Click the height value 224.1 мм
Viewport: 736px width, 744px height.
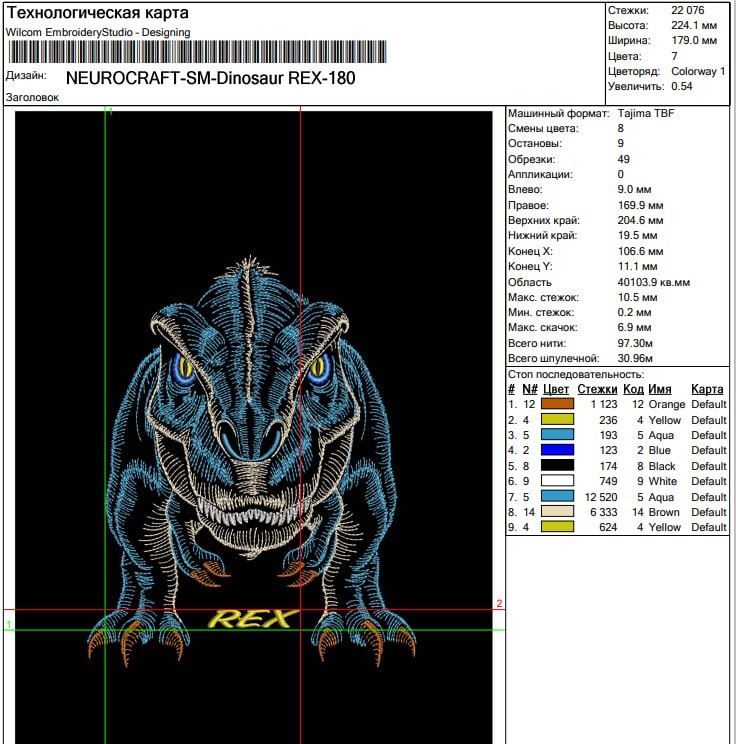[x=694, y=25]
